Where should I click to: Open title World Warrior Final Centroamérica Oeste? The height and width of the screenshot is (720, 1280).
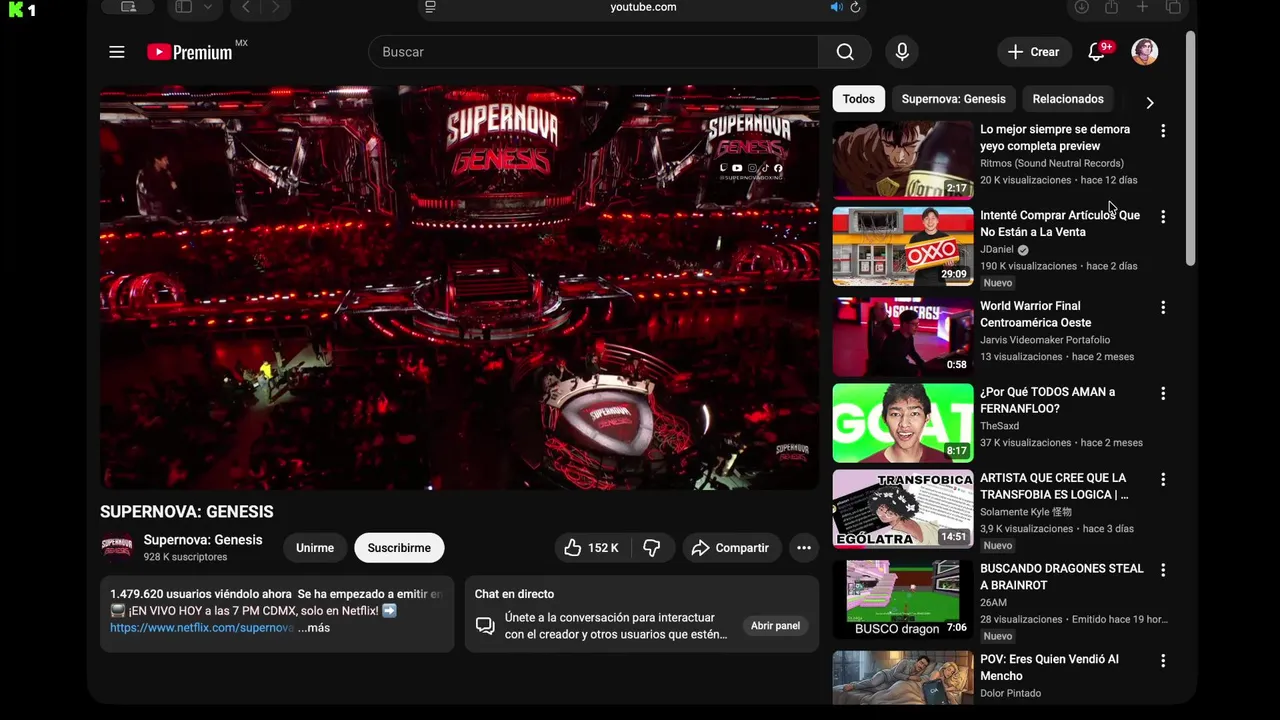tap(1035, 314)
